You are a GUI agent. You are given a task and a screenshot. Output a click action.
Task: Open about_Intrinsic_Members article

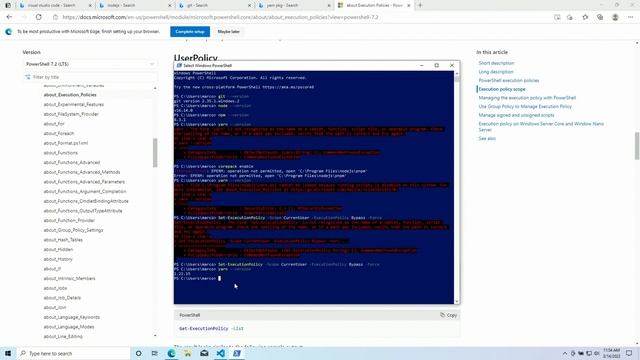click(x=69, y=278)
